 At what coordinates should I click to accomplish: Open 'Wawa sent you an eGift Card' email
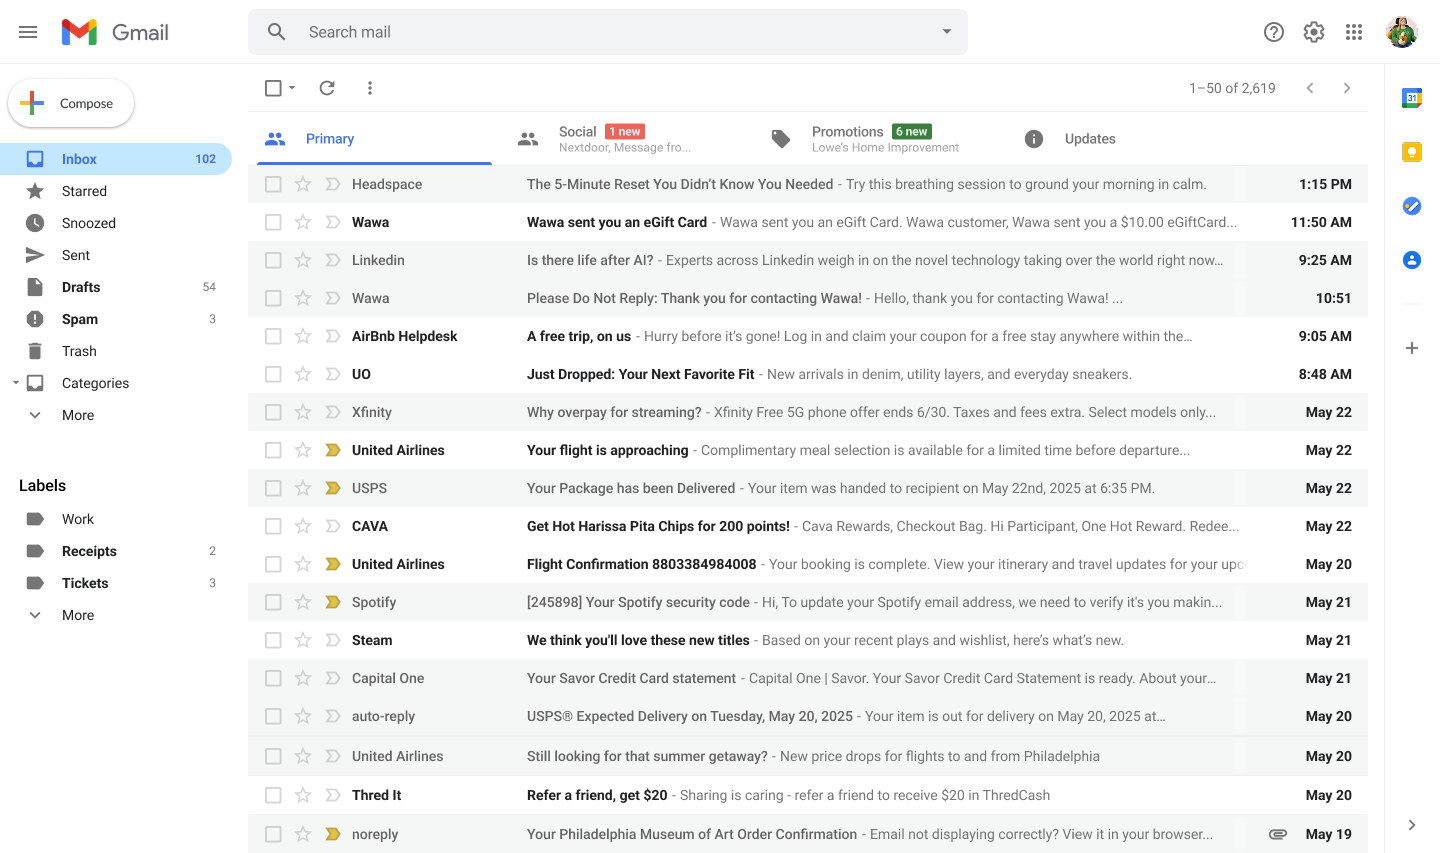pos(808,222)
